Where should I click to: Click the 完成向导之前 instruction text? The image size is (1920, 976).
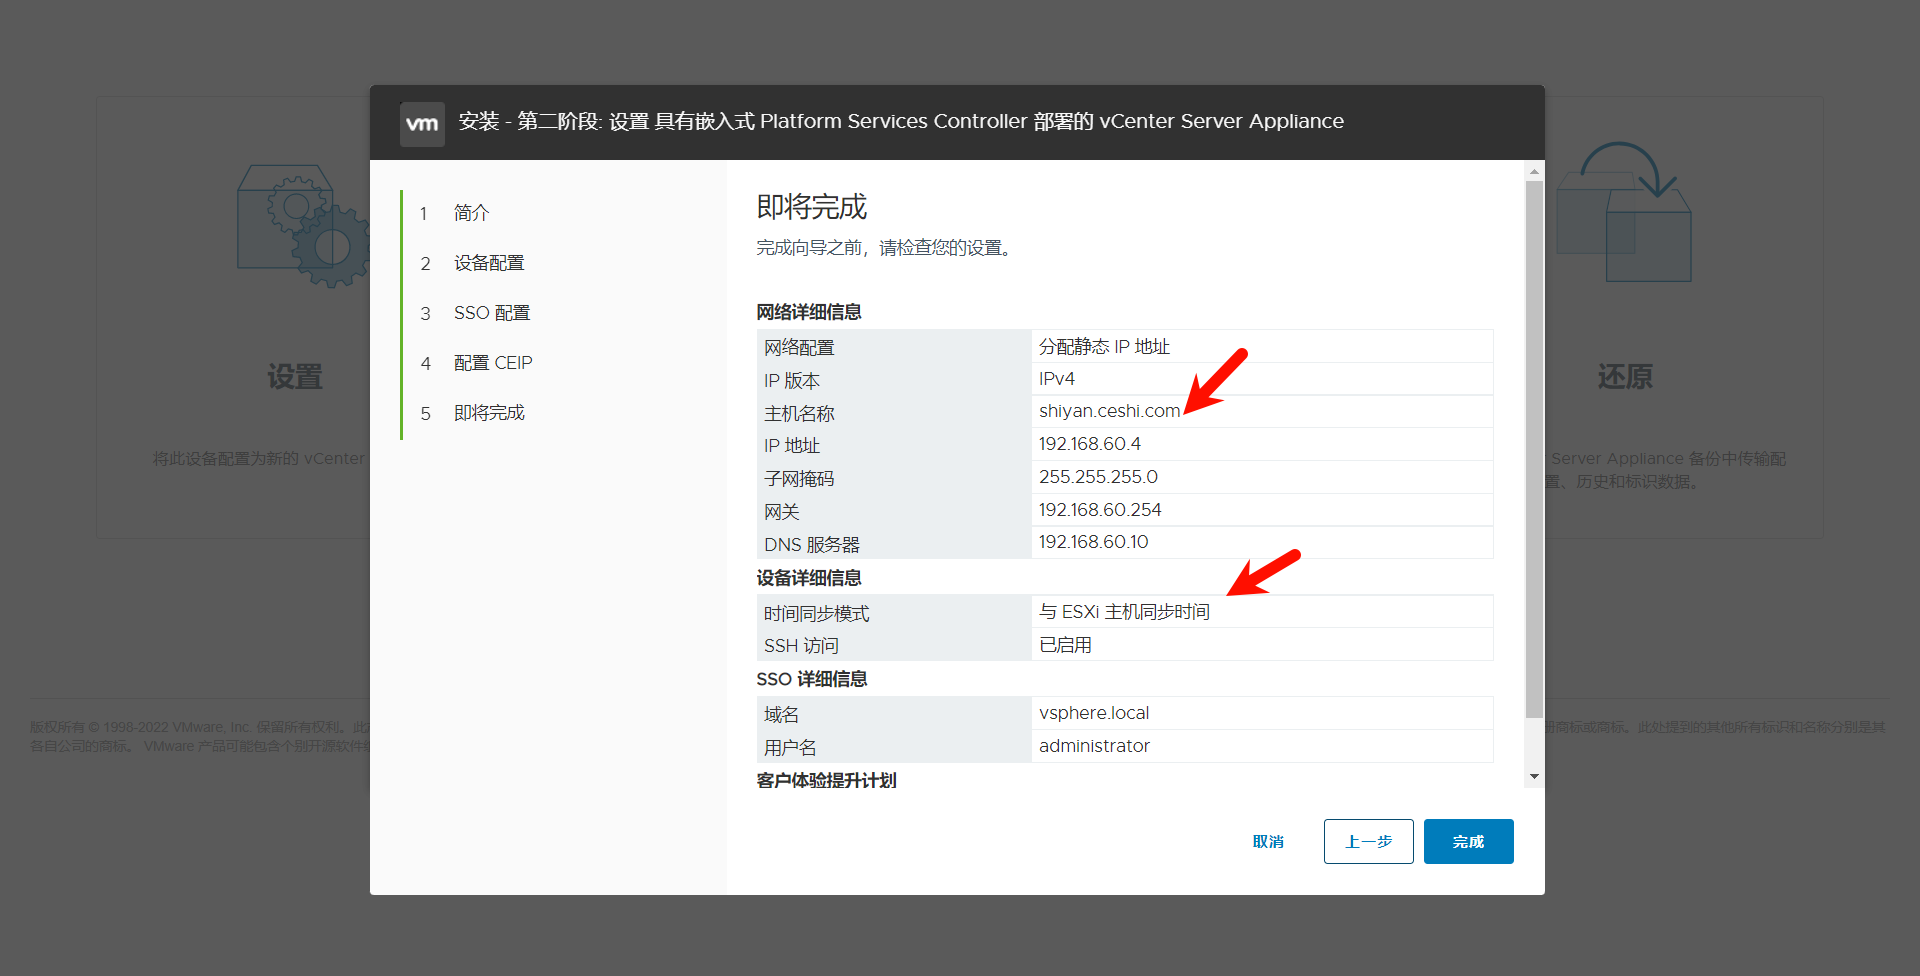pos(885,248)
